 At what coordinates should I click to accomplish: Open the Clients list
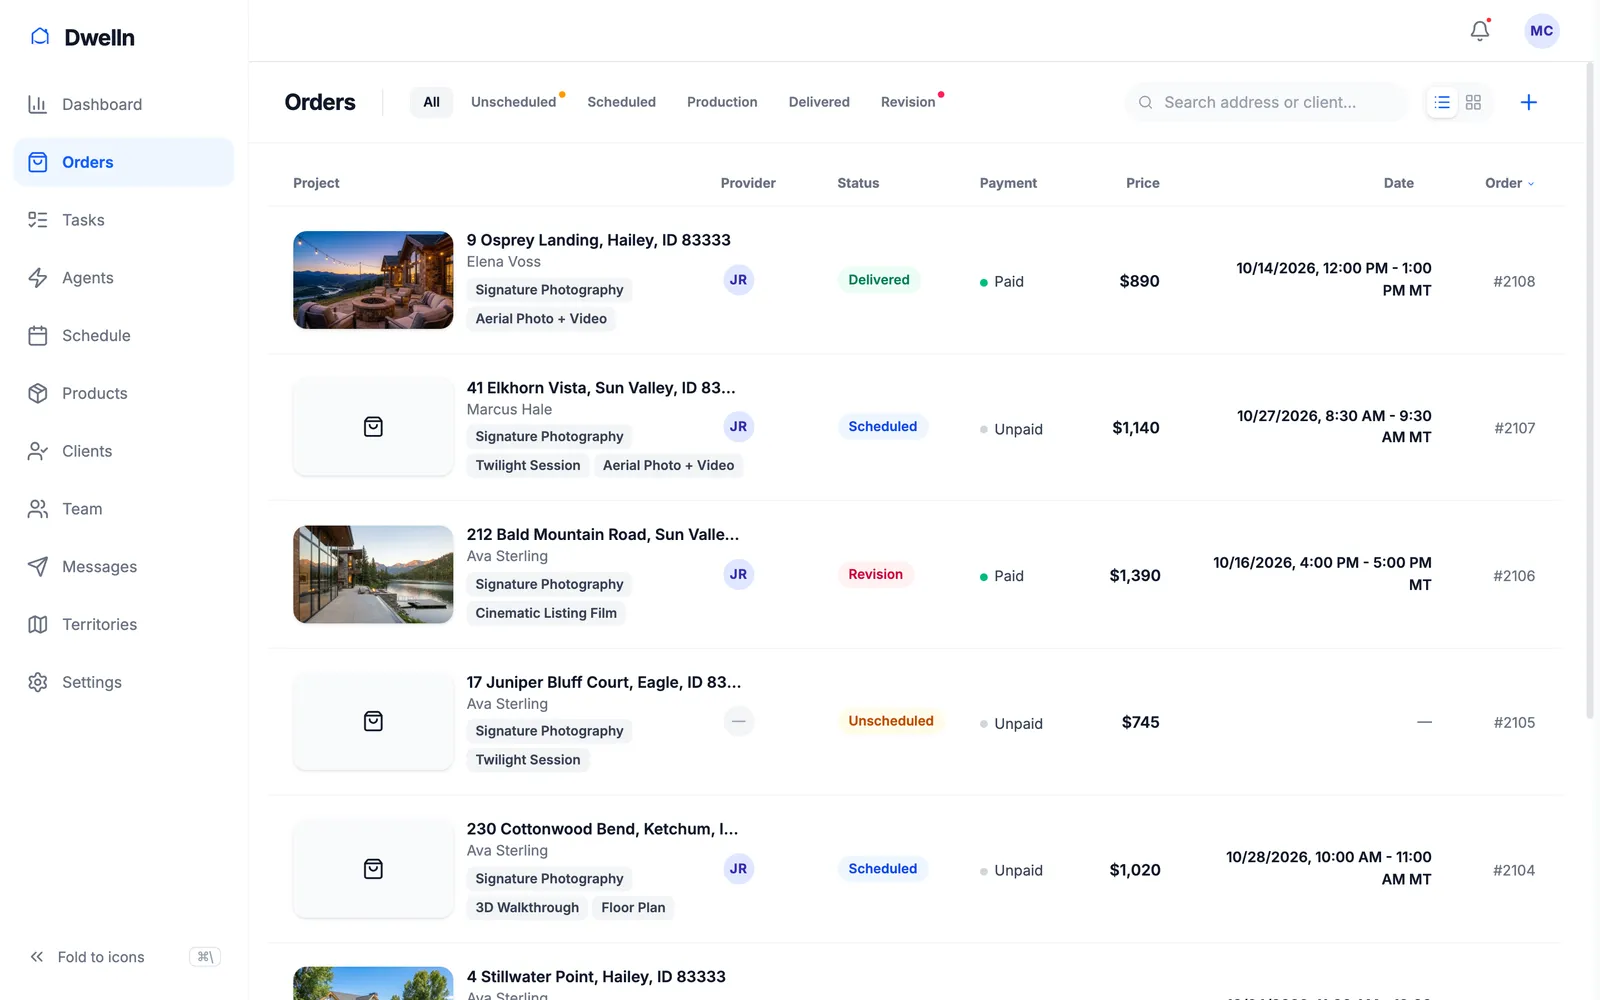coord(123,451)
